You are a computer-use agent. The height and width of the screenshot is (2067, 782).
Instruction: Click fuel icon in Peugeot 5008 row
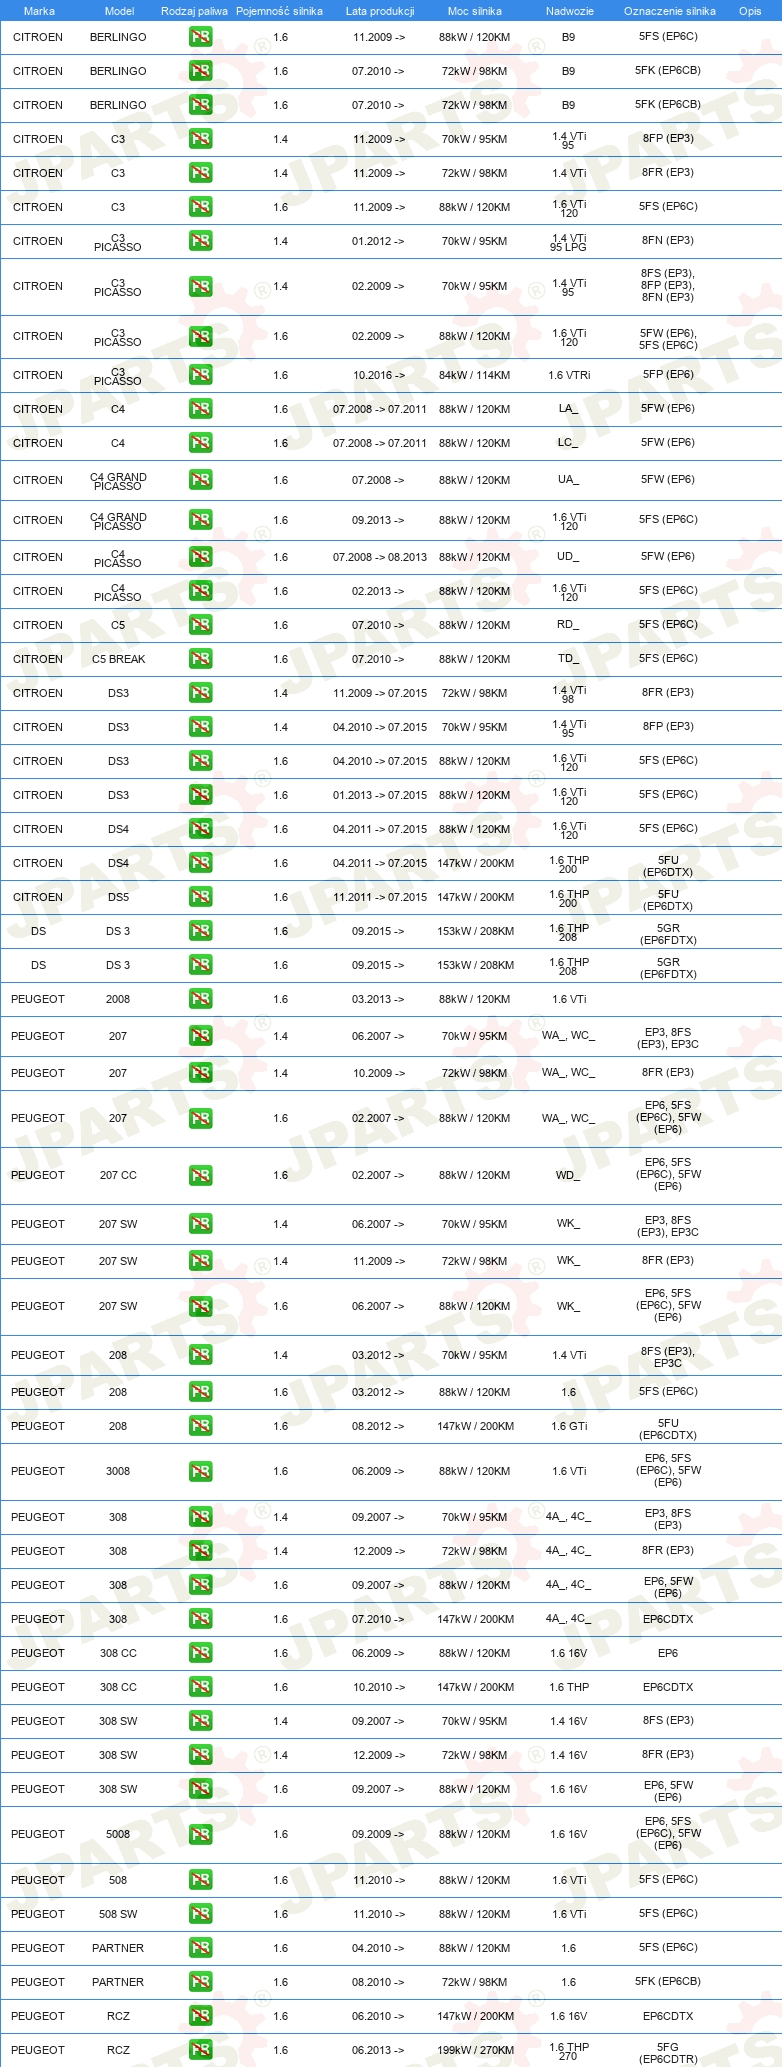(x=200, y=1834)
